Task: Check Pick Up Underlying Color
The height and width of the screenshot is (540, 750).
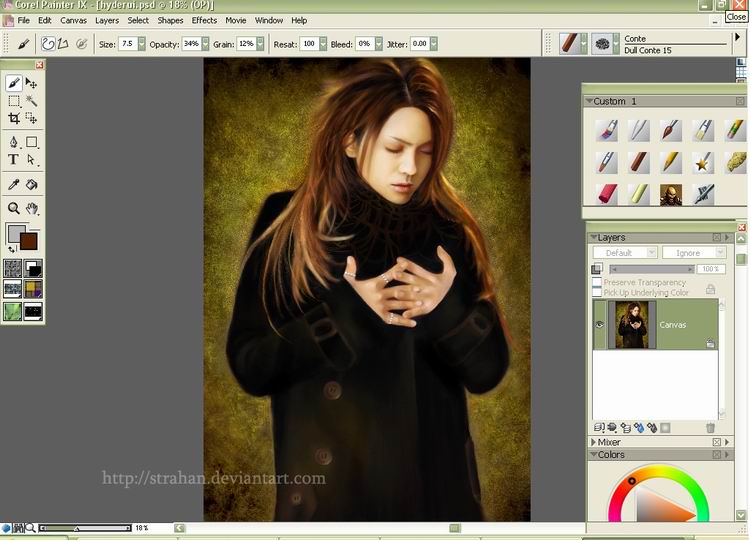Action: (x=597, y=292)
